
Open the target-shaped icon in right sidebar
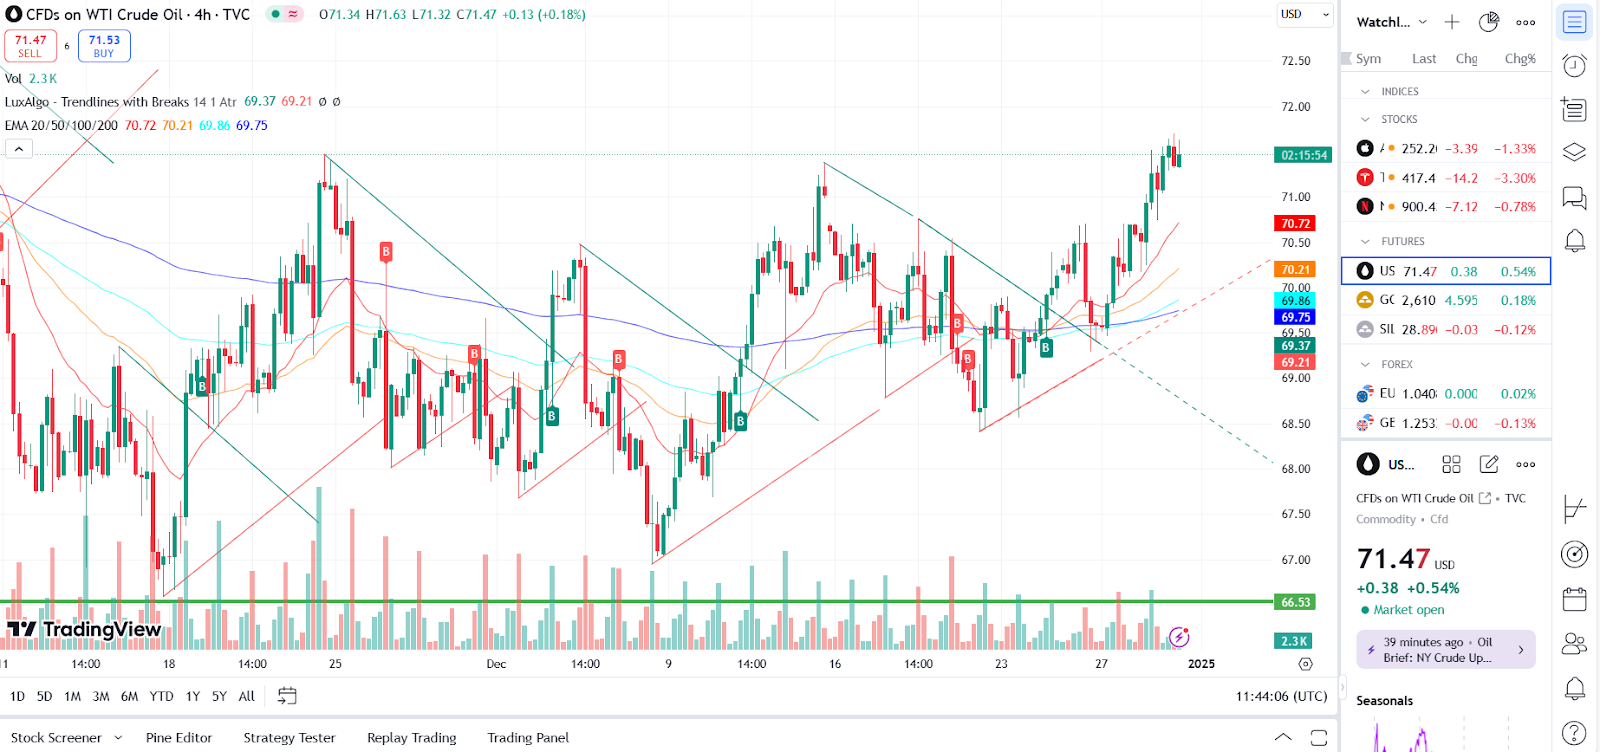coord(1574,554)
